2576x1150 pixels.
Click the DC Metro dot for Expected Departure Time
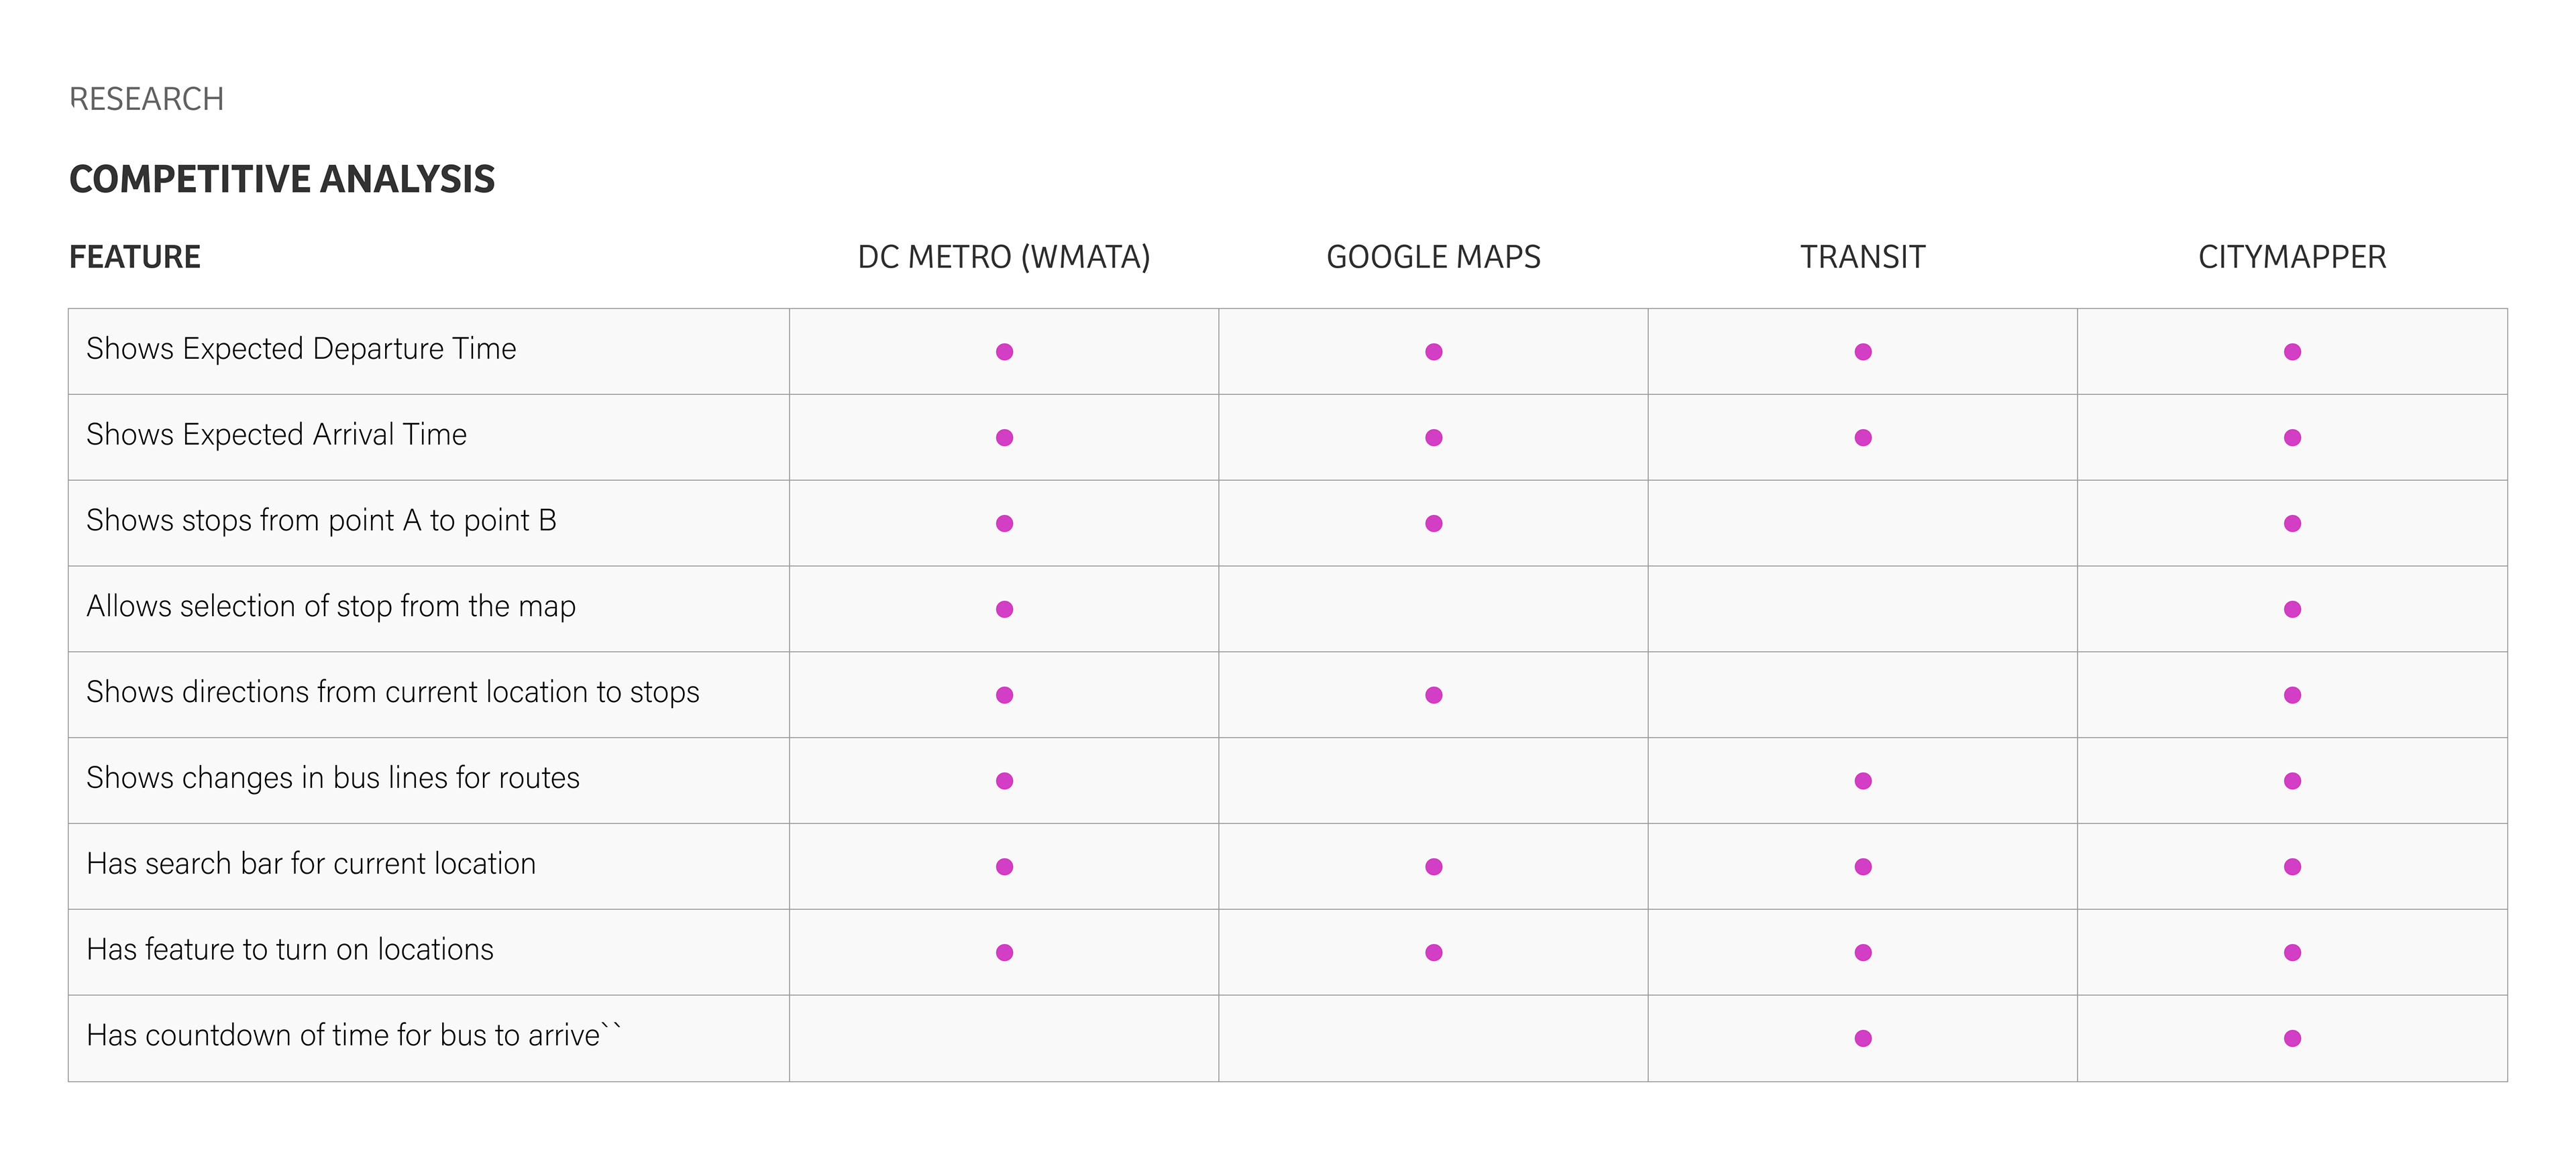[1004, 351]
